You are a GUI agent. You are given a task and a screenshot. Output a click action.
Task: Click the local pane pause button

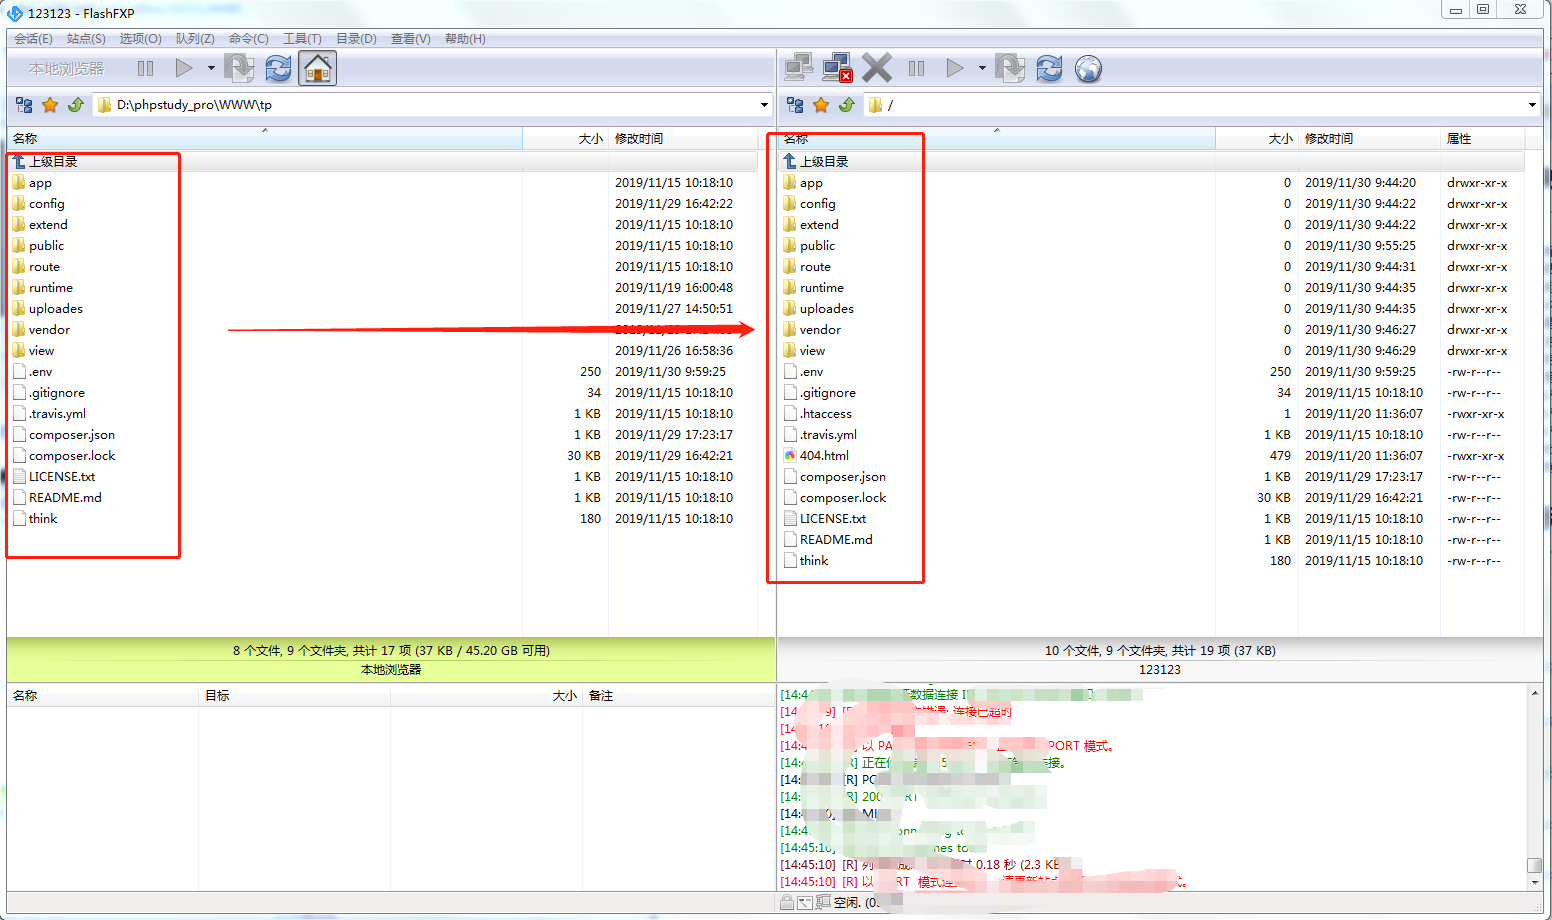146,69
